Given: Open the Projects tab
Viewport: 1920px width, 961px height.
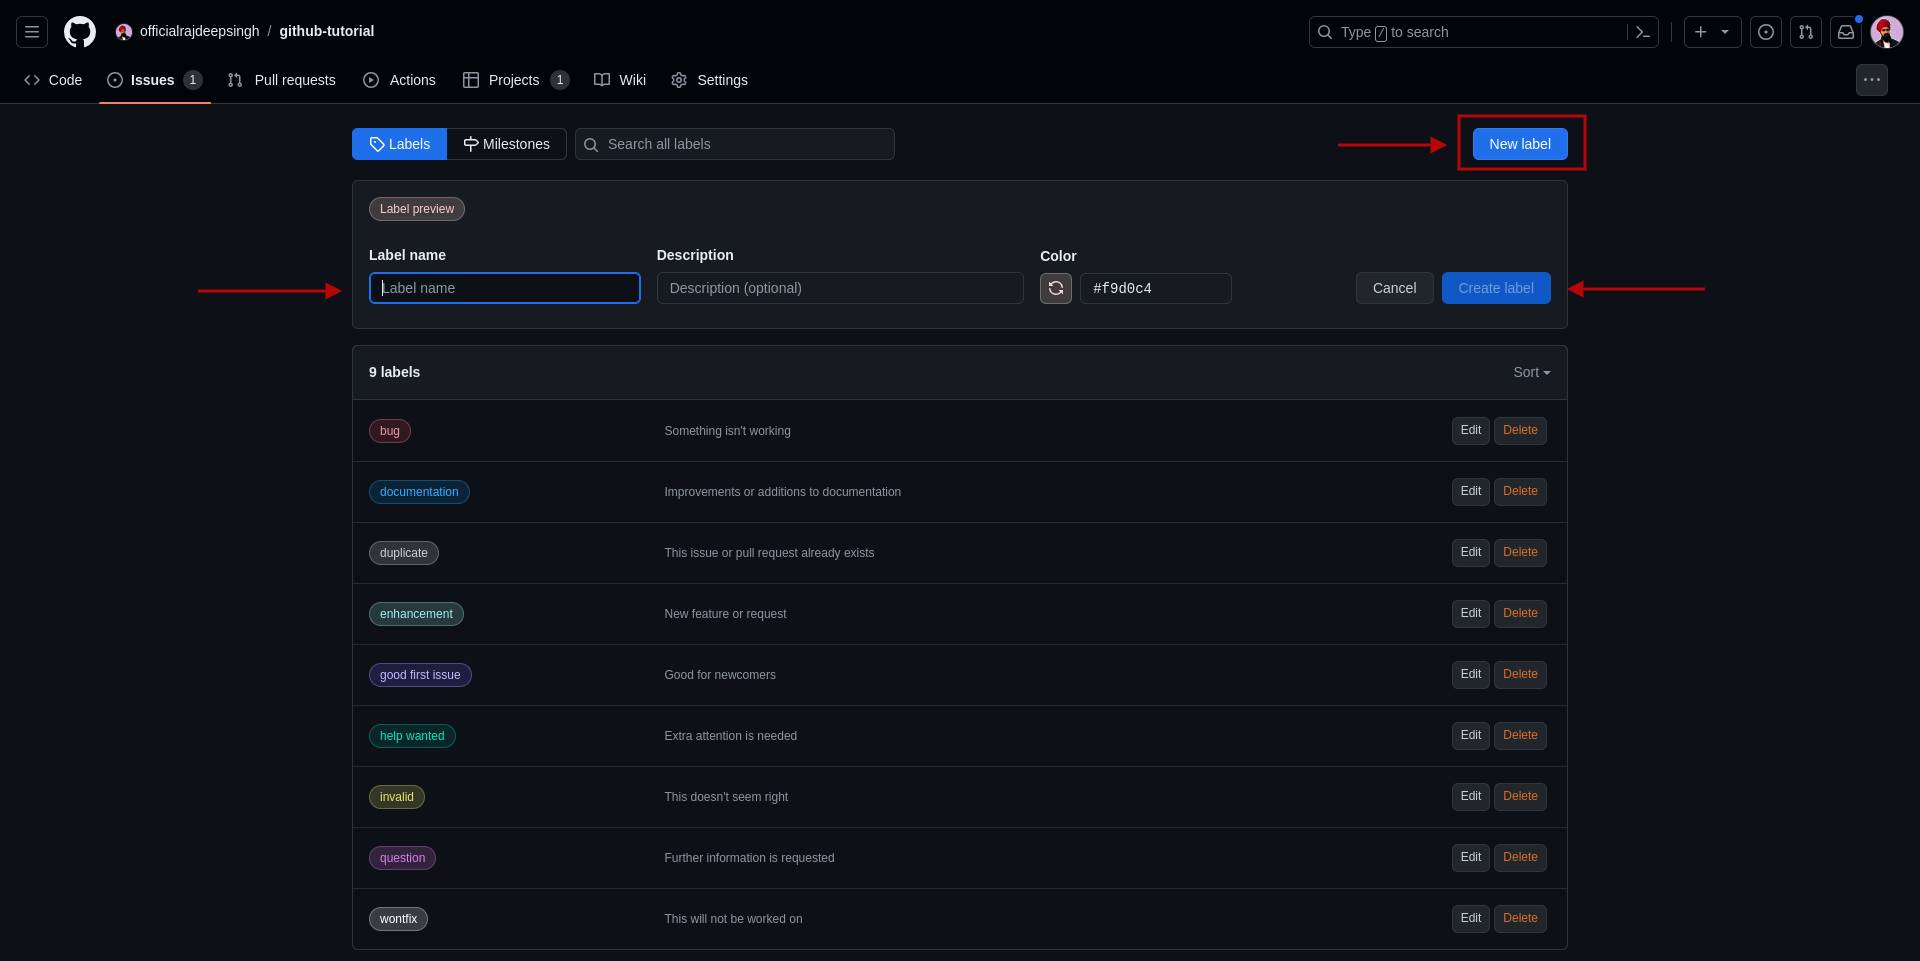Looking at the screenshot, I should (516, 80).
